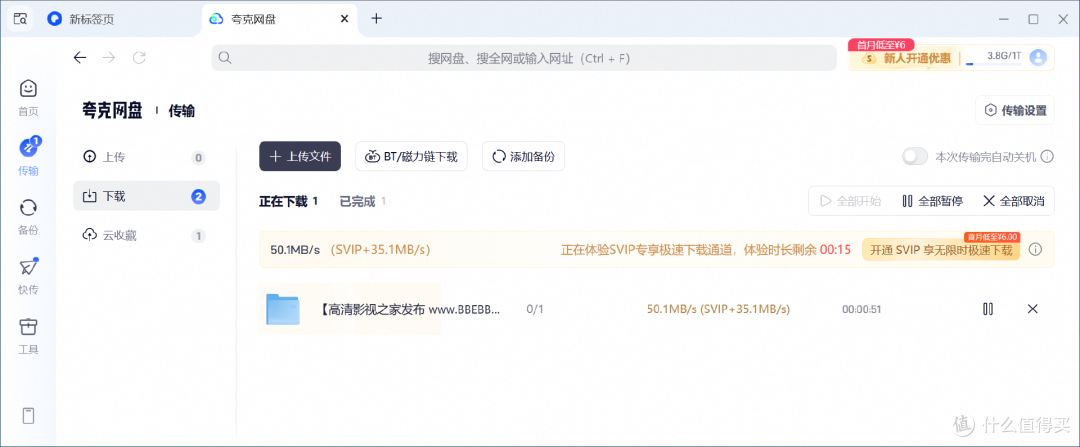Close the 夸克网盘 browser tab

pyautogui.click(x=344, y=19)
